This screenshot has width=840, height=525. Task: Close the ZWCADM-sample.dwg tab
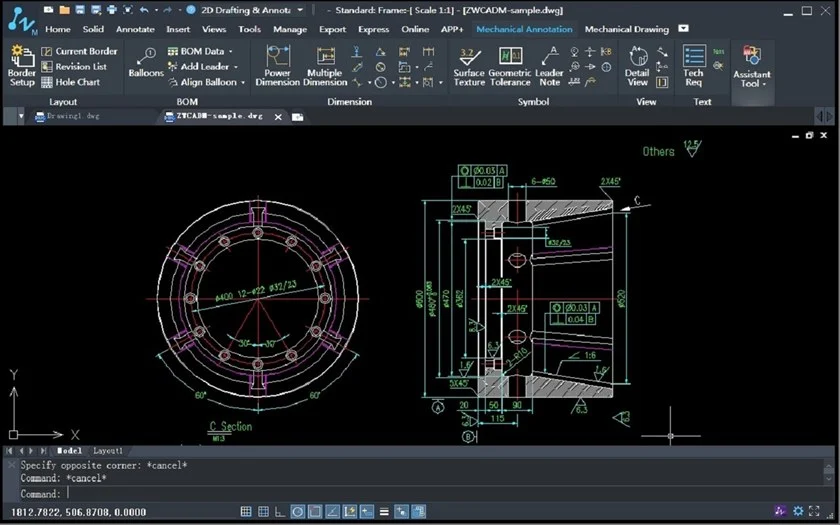click(278, 117)
